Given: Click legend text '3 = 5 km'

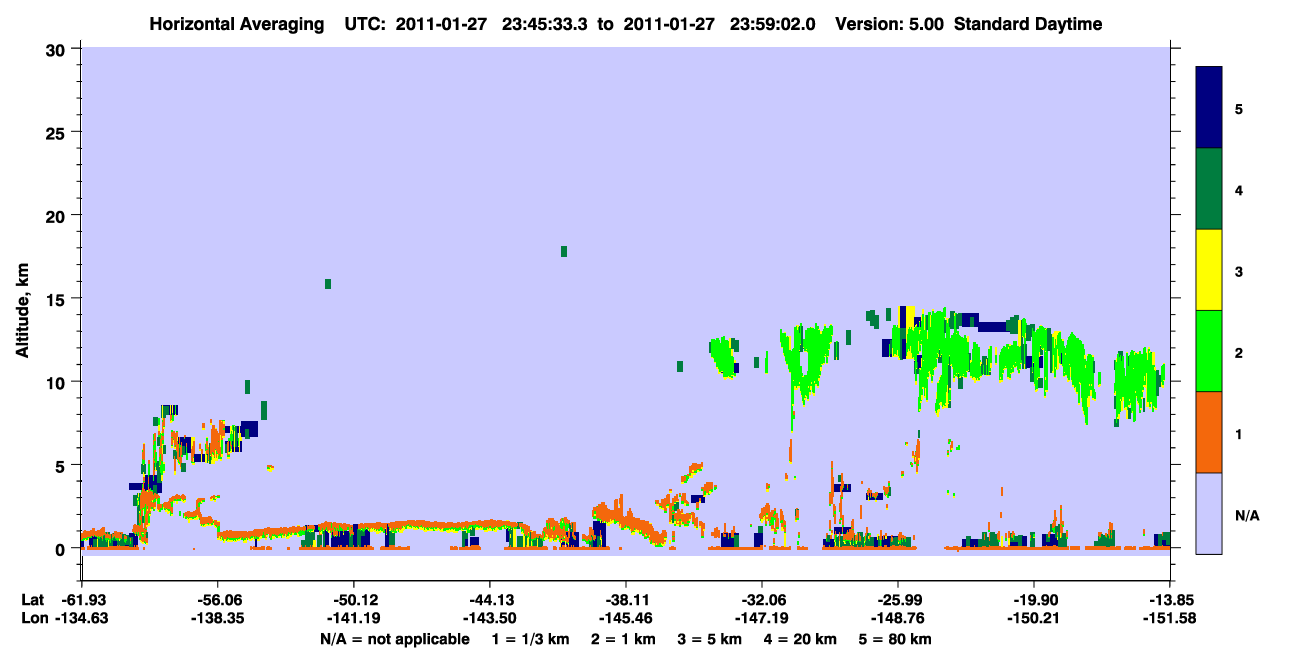Looking at the screenshot, I should click(711, 639).
